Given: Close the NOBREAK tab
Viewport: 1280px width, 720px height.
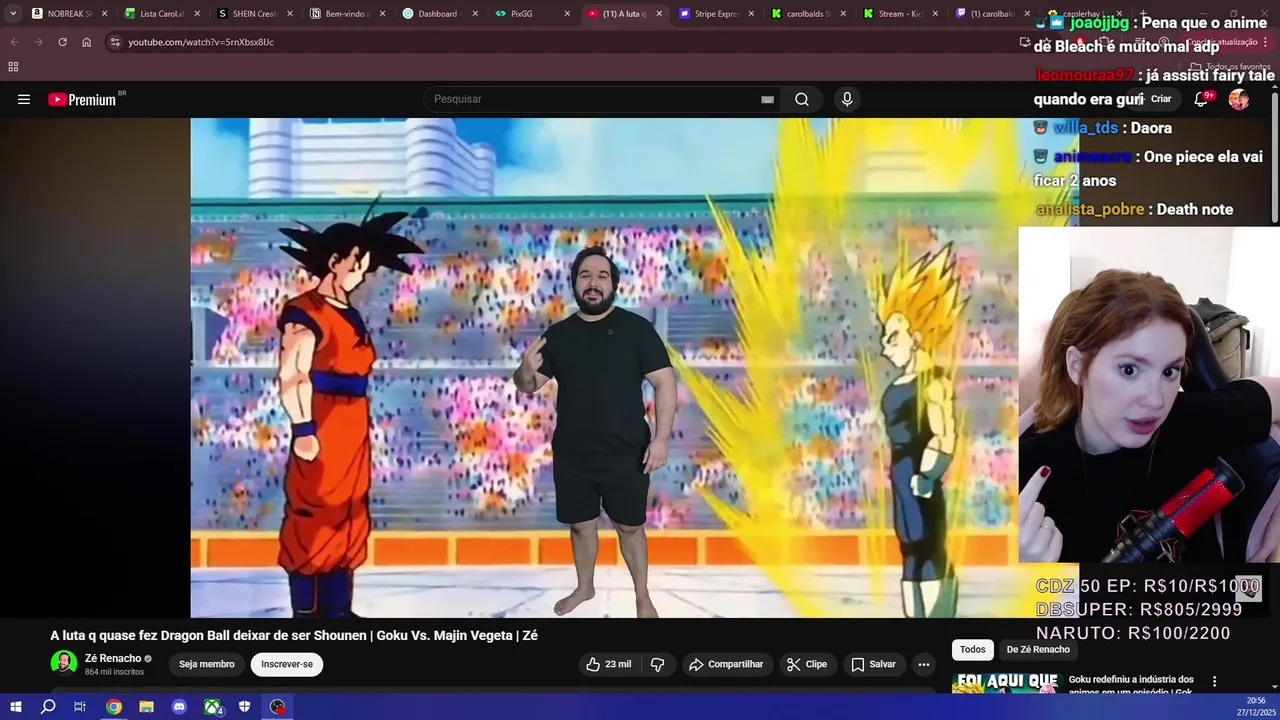Looking at the screenshot, I should 104,14.
